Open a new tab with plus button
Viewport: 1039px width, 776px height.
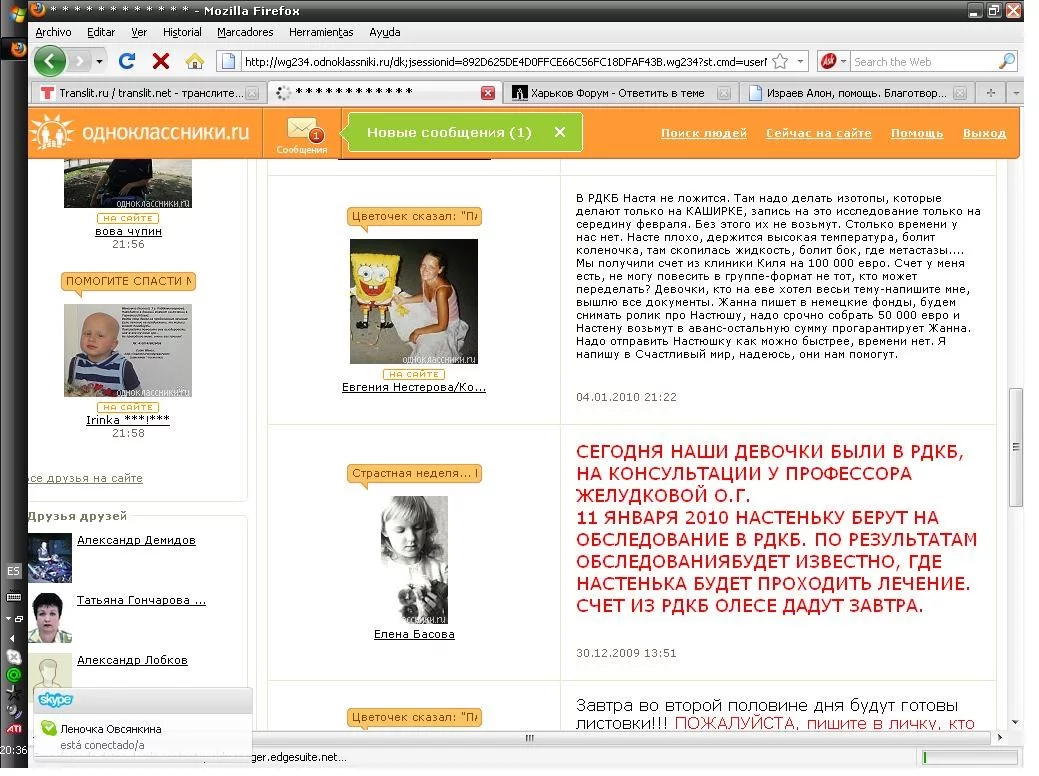991,93
